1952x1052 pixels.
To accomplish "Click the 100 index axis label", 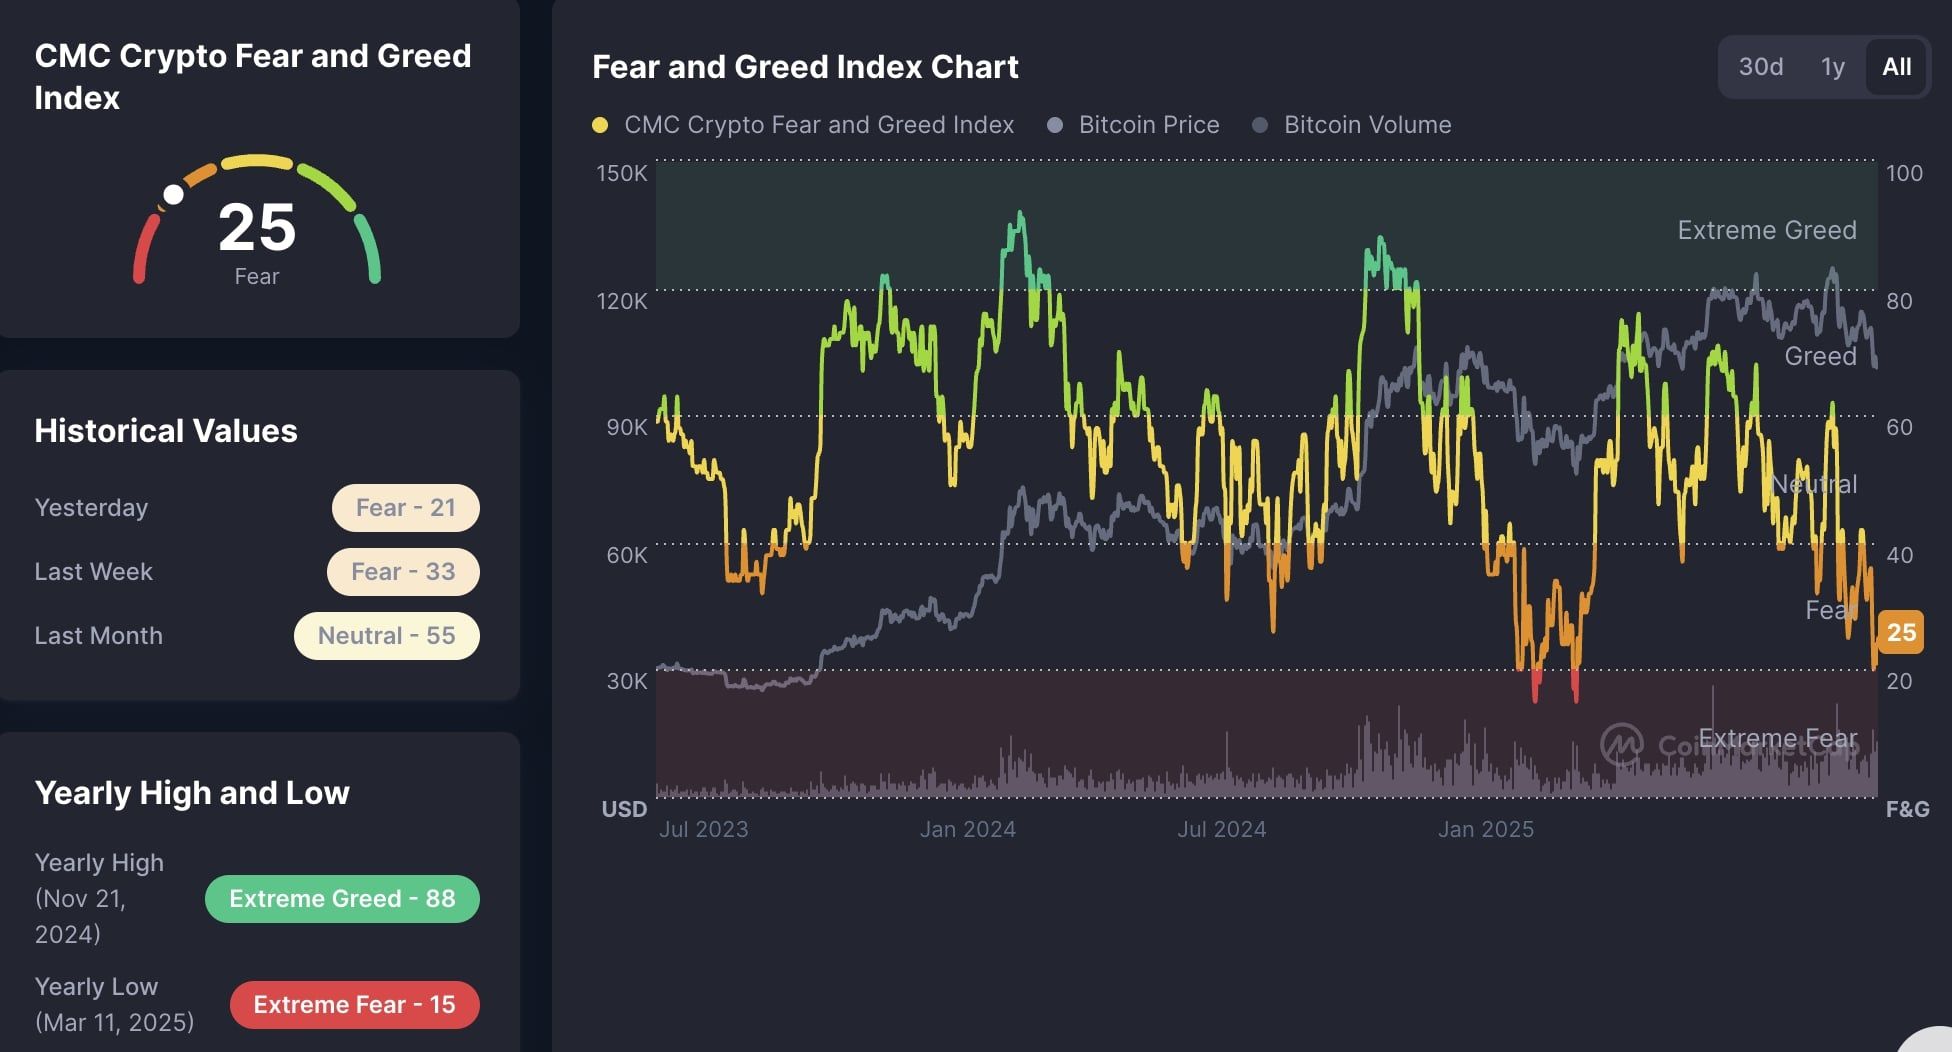I will [x=1905, y=173].
